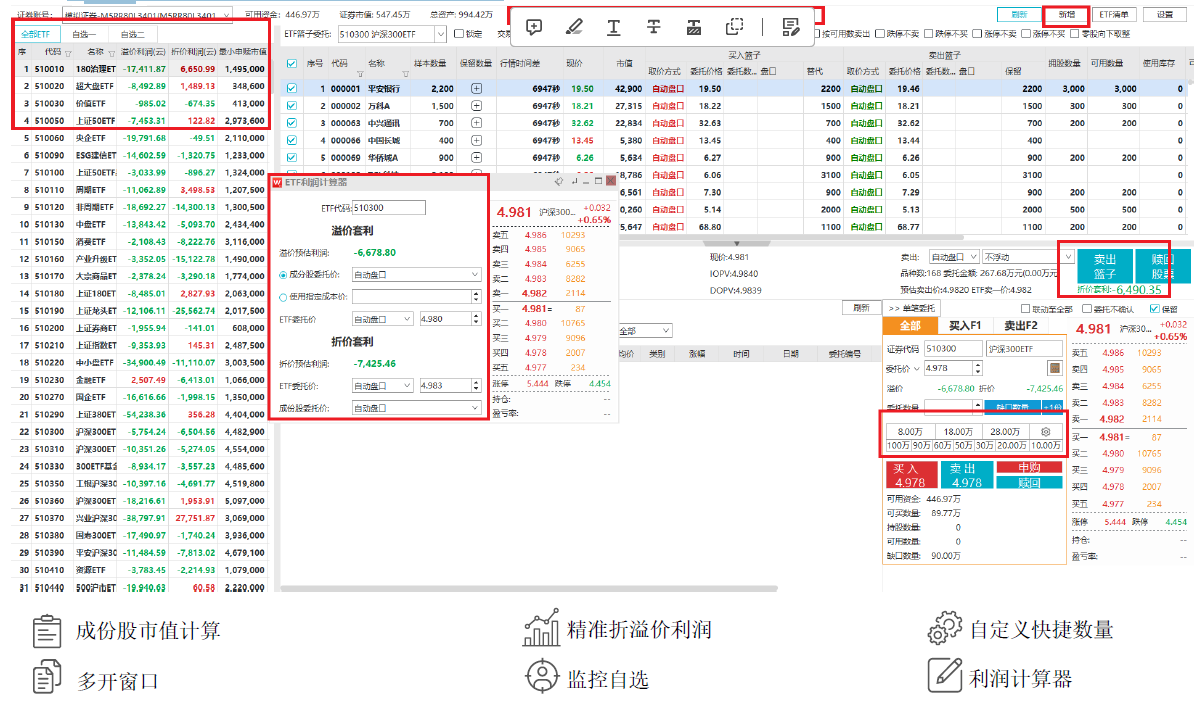Enable the 锁定 checkbox
Viewport: 1194px width, 728px height.
click(458, 34)
